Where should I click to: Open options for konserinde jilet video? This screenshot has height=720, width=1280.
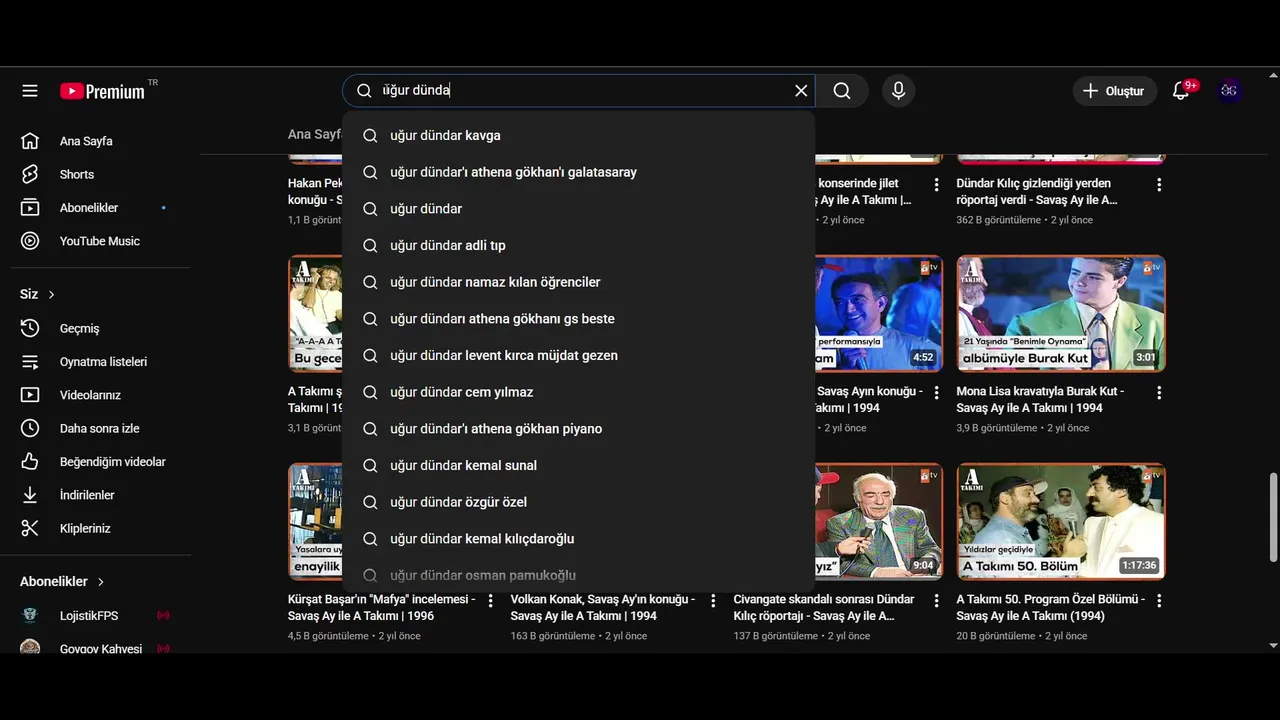coord(936,185)
